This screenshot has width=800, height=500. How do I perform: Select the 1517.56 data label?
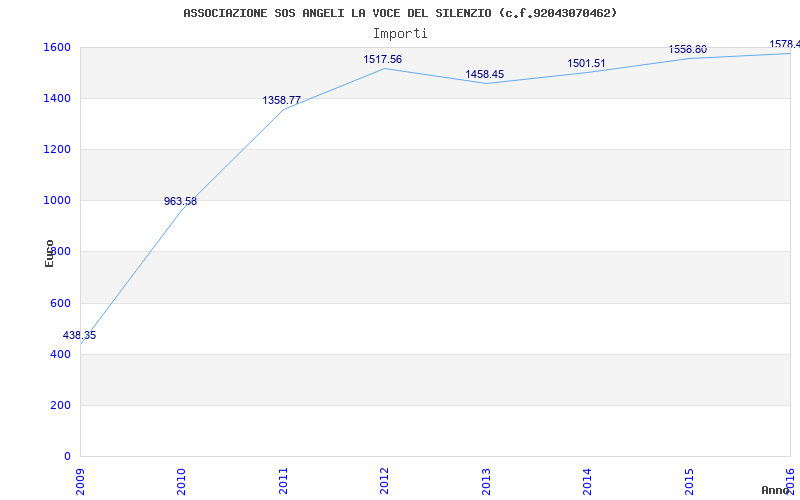(x=383, y=59)
